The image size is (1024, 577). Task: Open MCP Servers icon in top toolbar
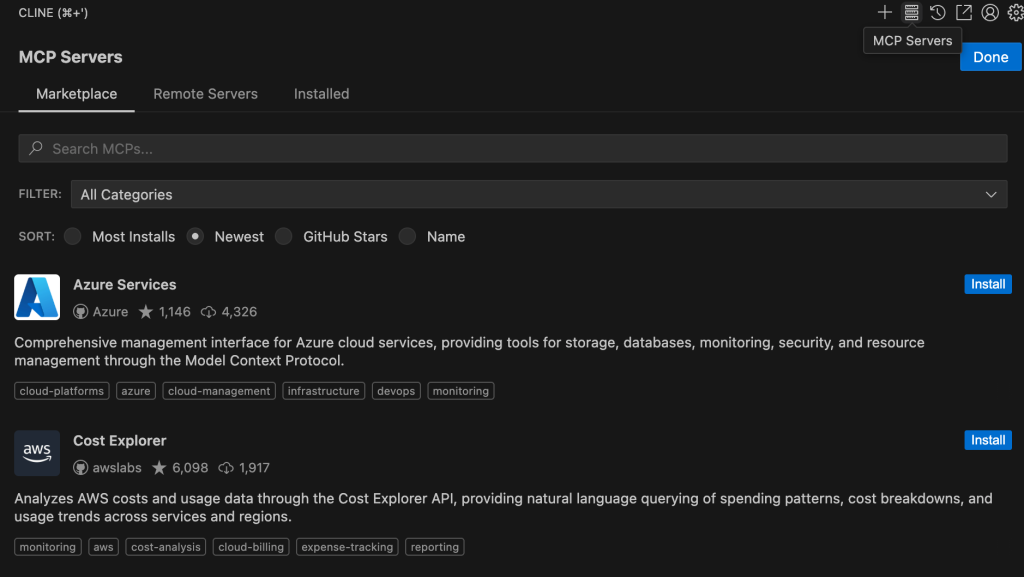pos(911,13)
